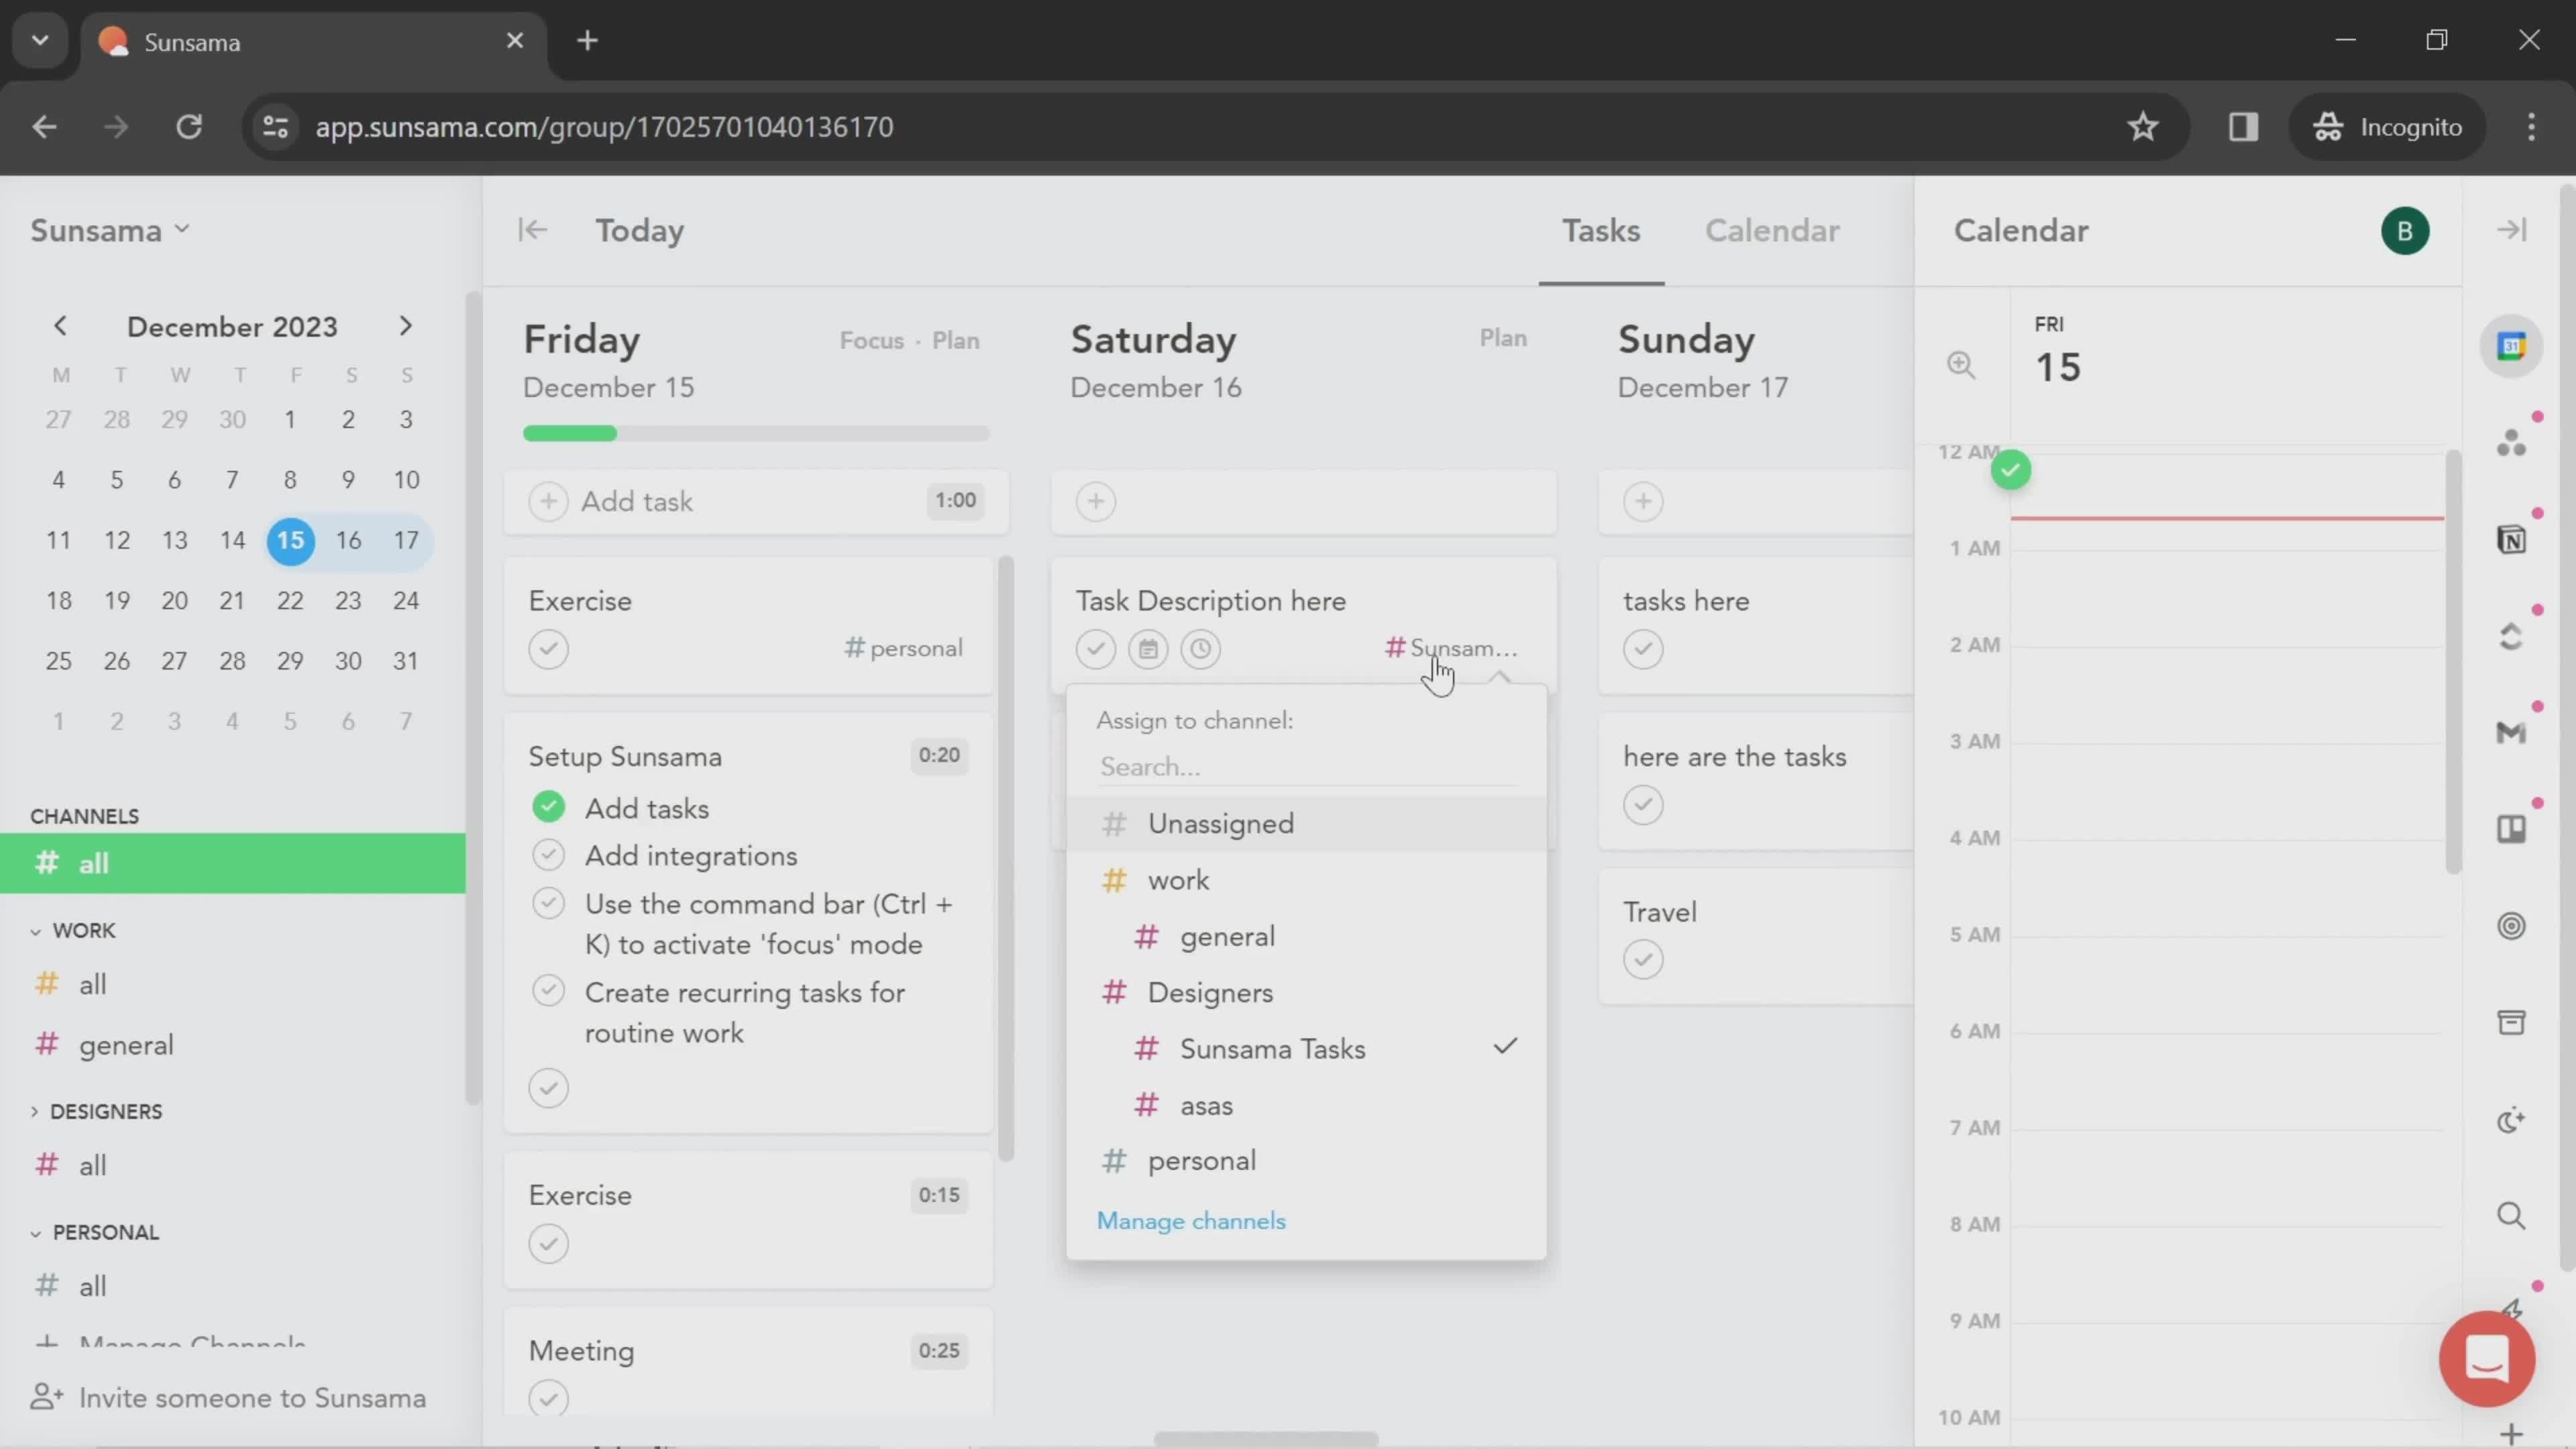Image resolution: width=2576 pixels, height=1449 pixels.
Task: Assign task to Designers channel
Action: pos(1306,993)
